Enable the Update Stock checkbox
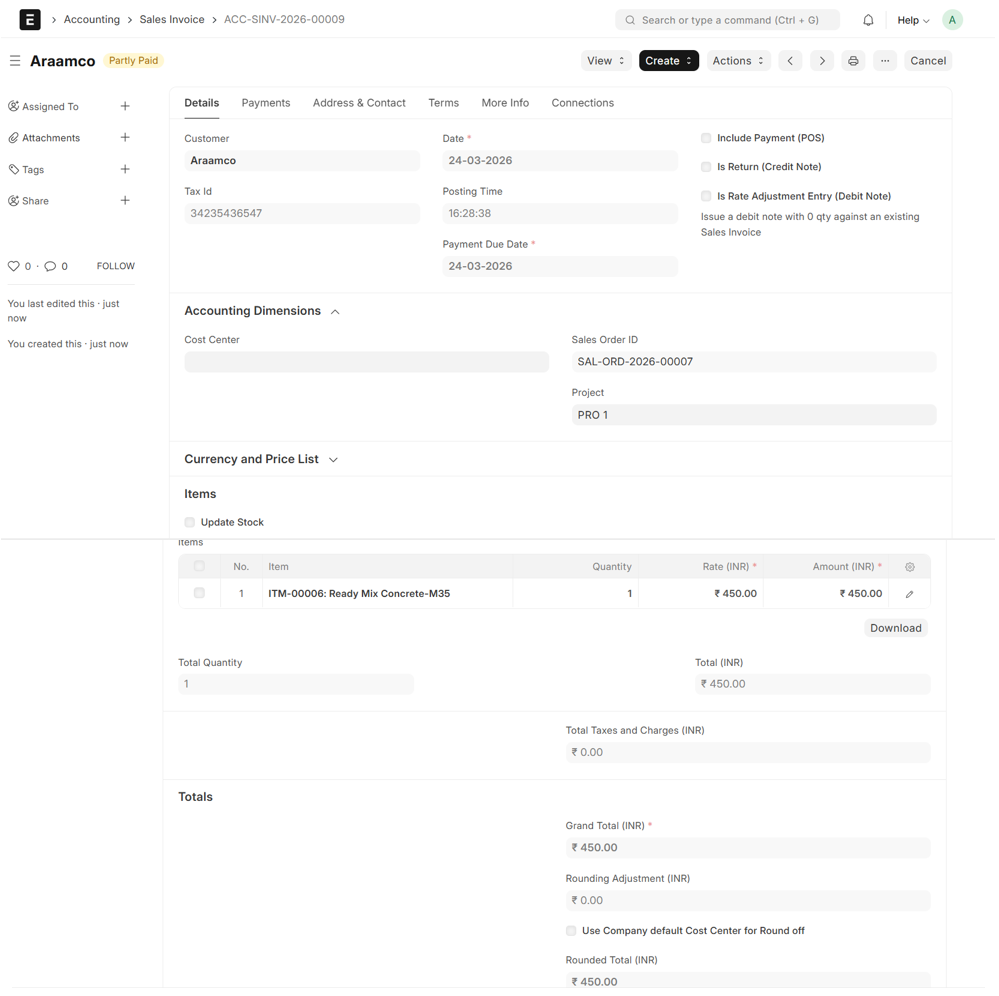This screenshot has height=996, width=999. coord(190,522)
